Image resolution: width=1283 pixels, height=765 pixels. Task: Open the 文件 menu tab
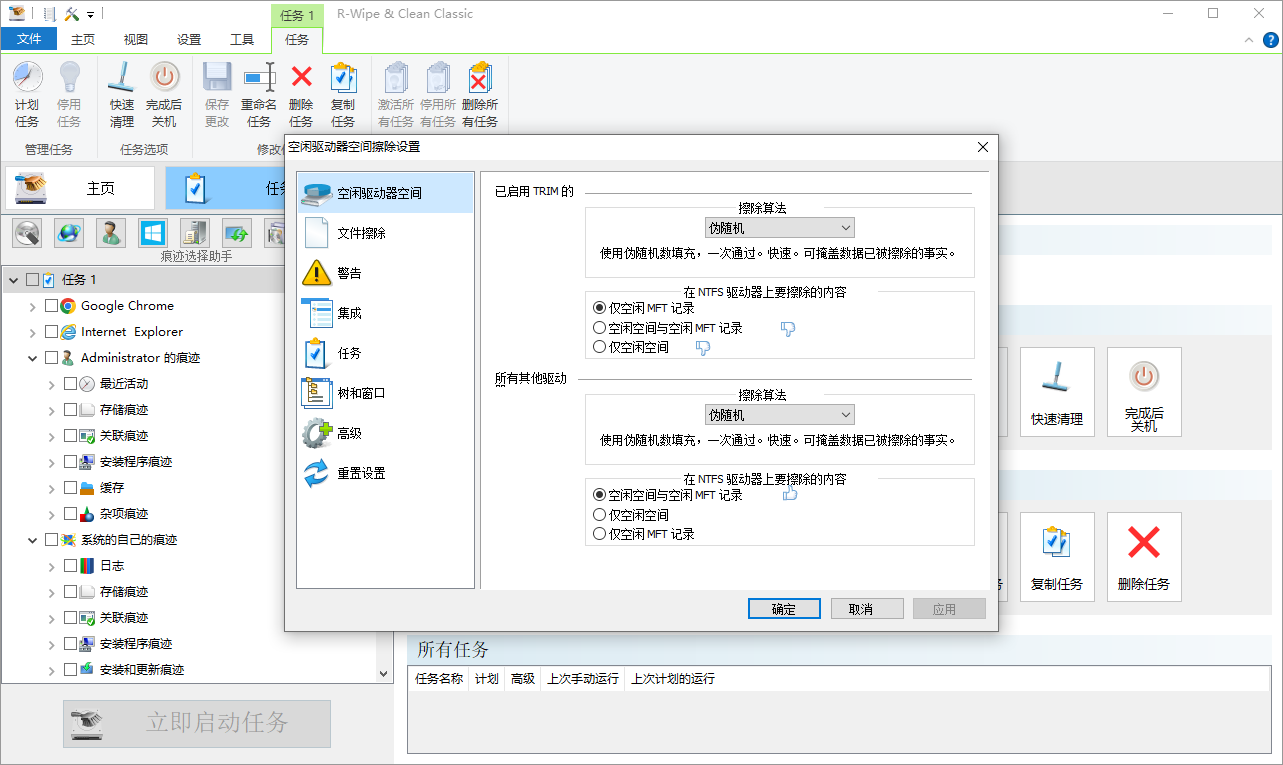29,39
